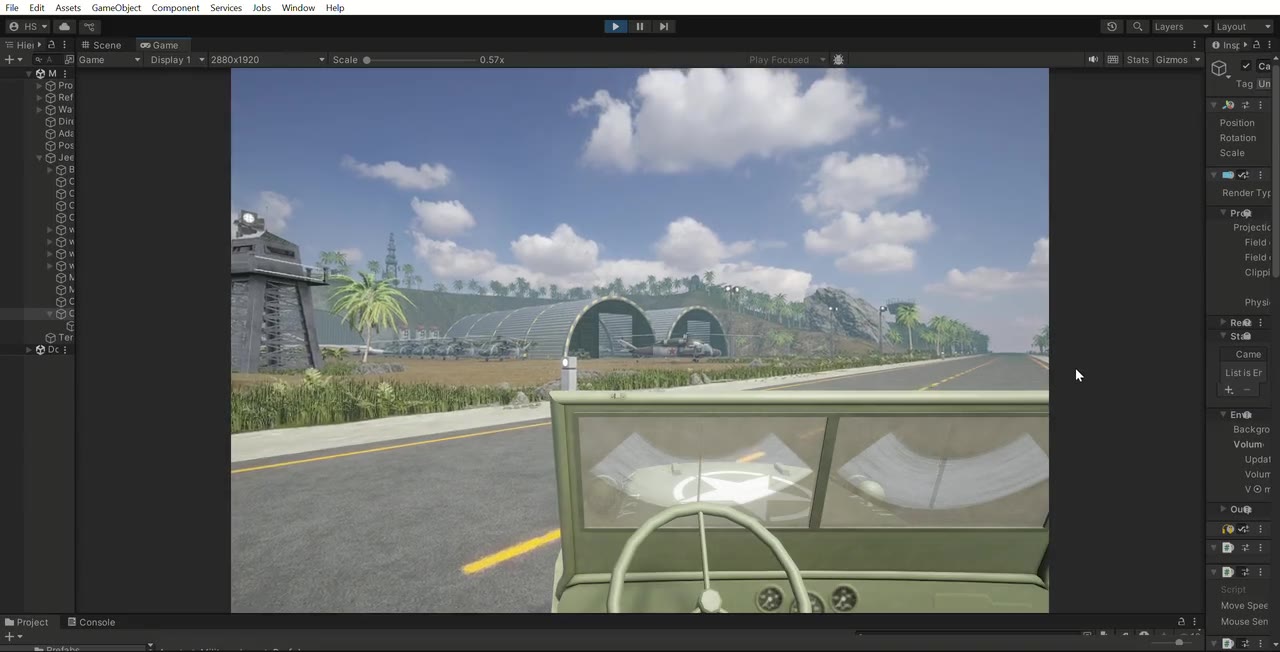Collapse the Jee object in Hierarchy
The height and width of the screenshot is (652, 1280).
[x=39, y=158]
